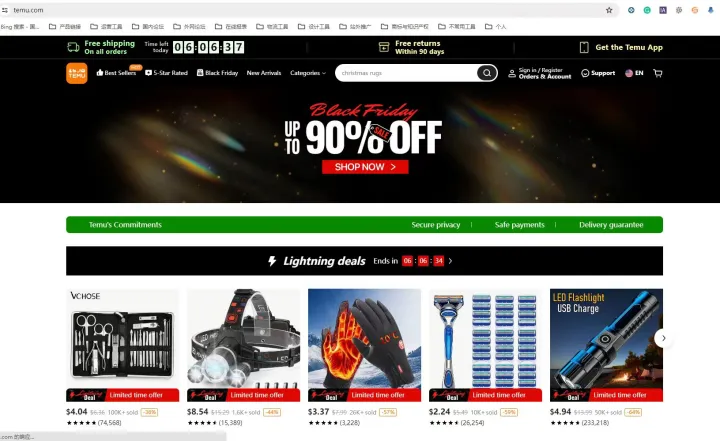The image size is (720, 441).
Task: Click the Temu logo icon
Action: tap(77, 73)
